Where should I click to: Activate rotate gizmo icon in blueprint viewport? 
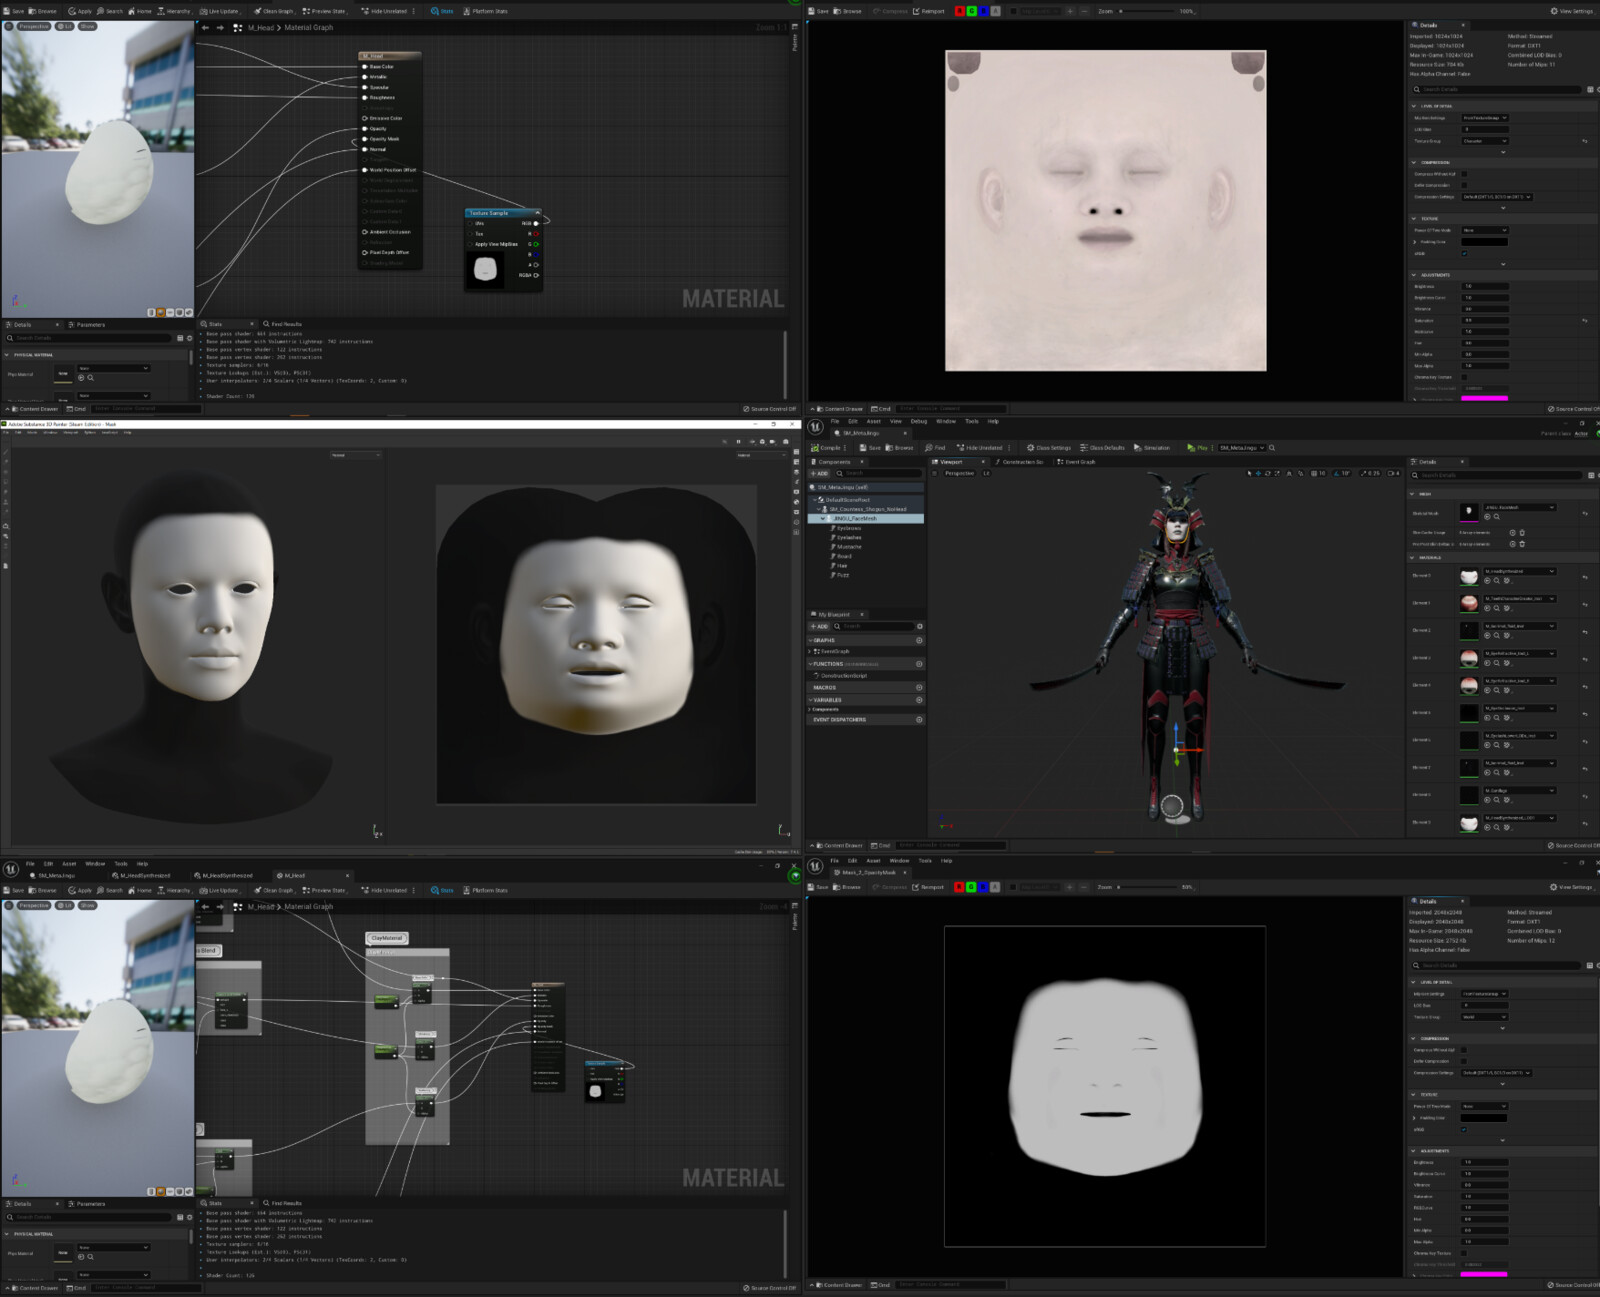tap(1268, 473)
